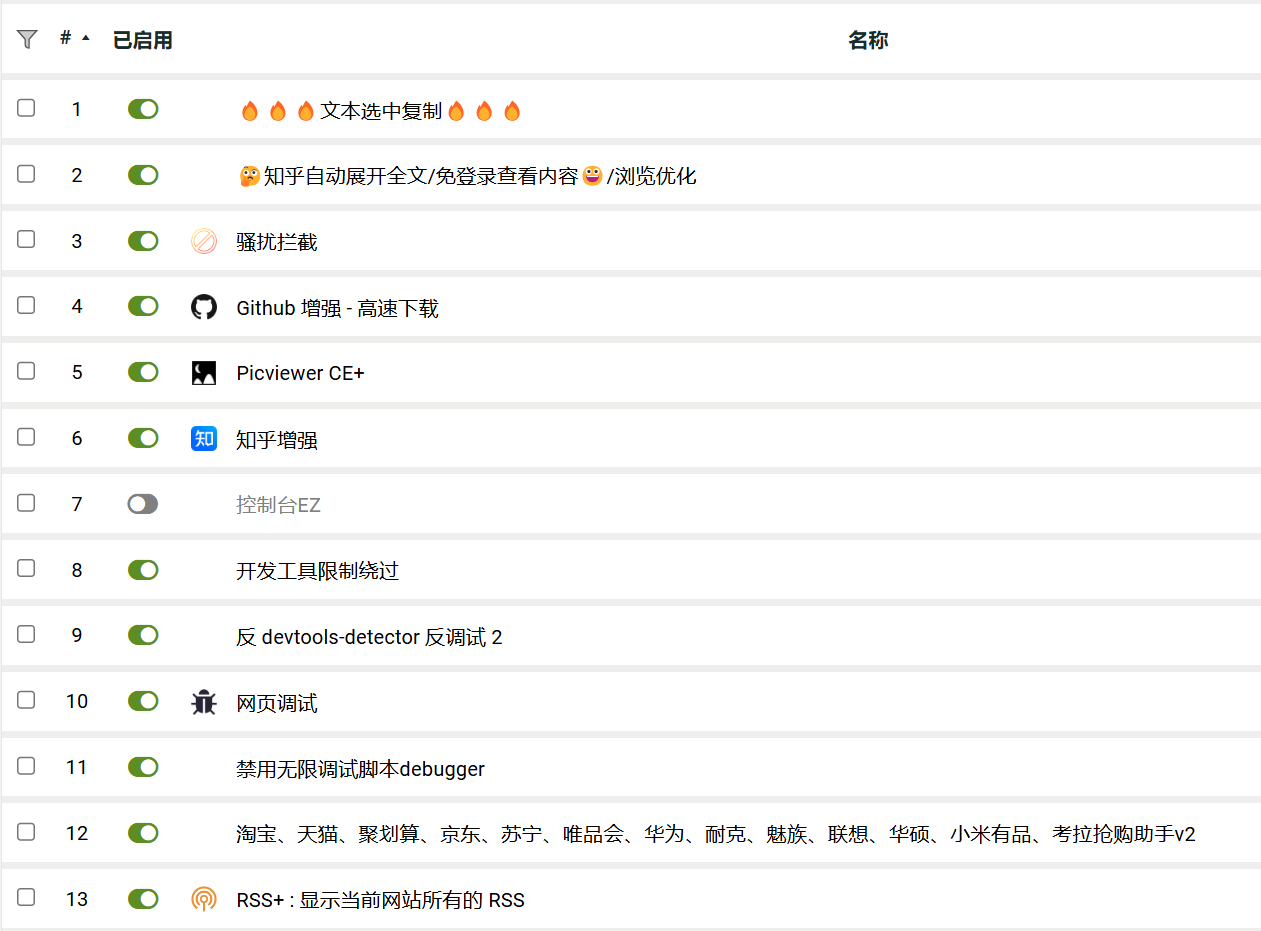
Task: Open 反 devtools-detector 反调试 2 script
Action: click(369, 637)
